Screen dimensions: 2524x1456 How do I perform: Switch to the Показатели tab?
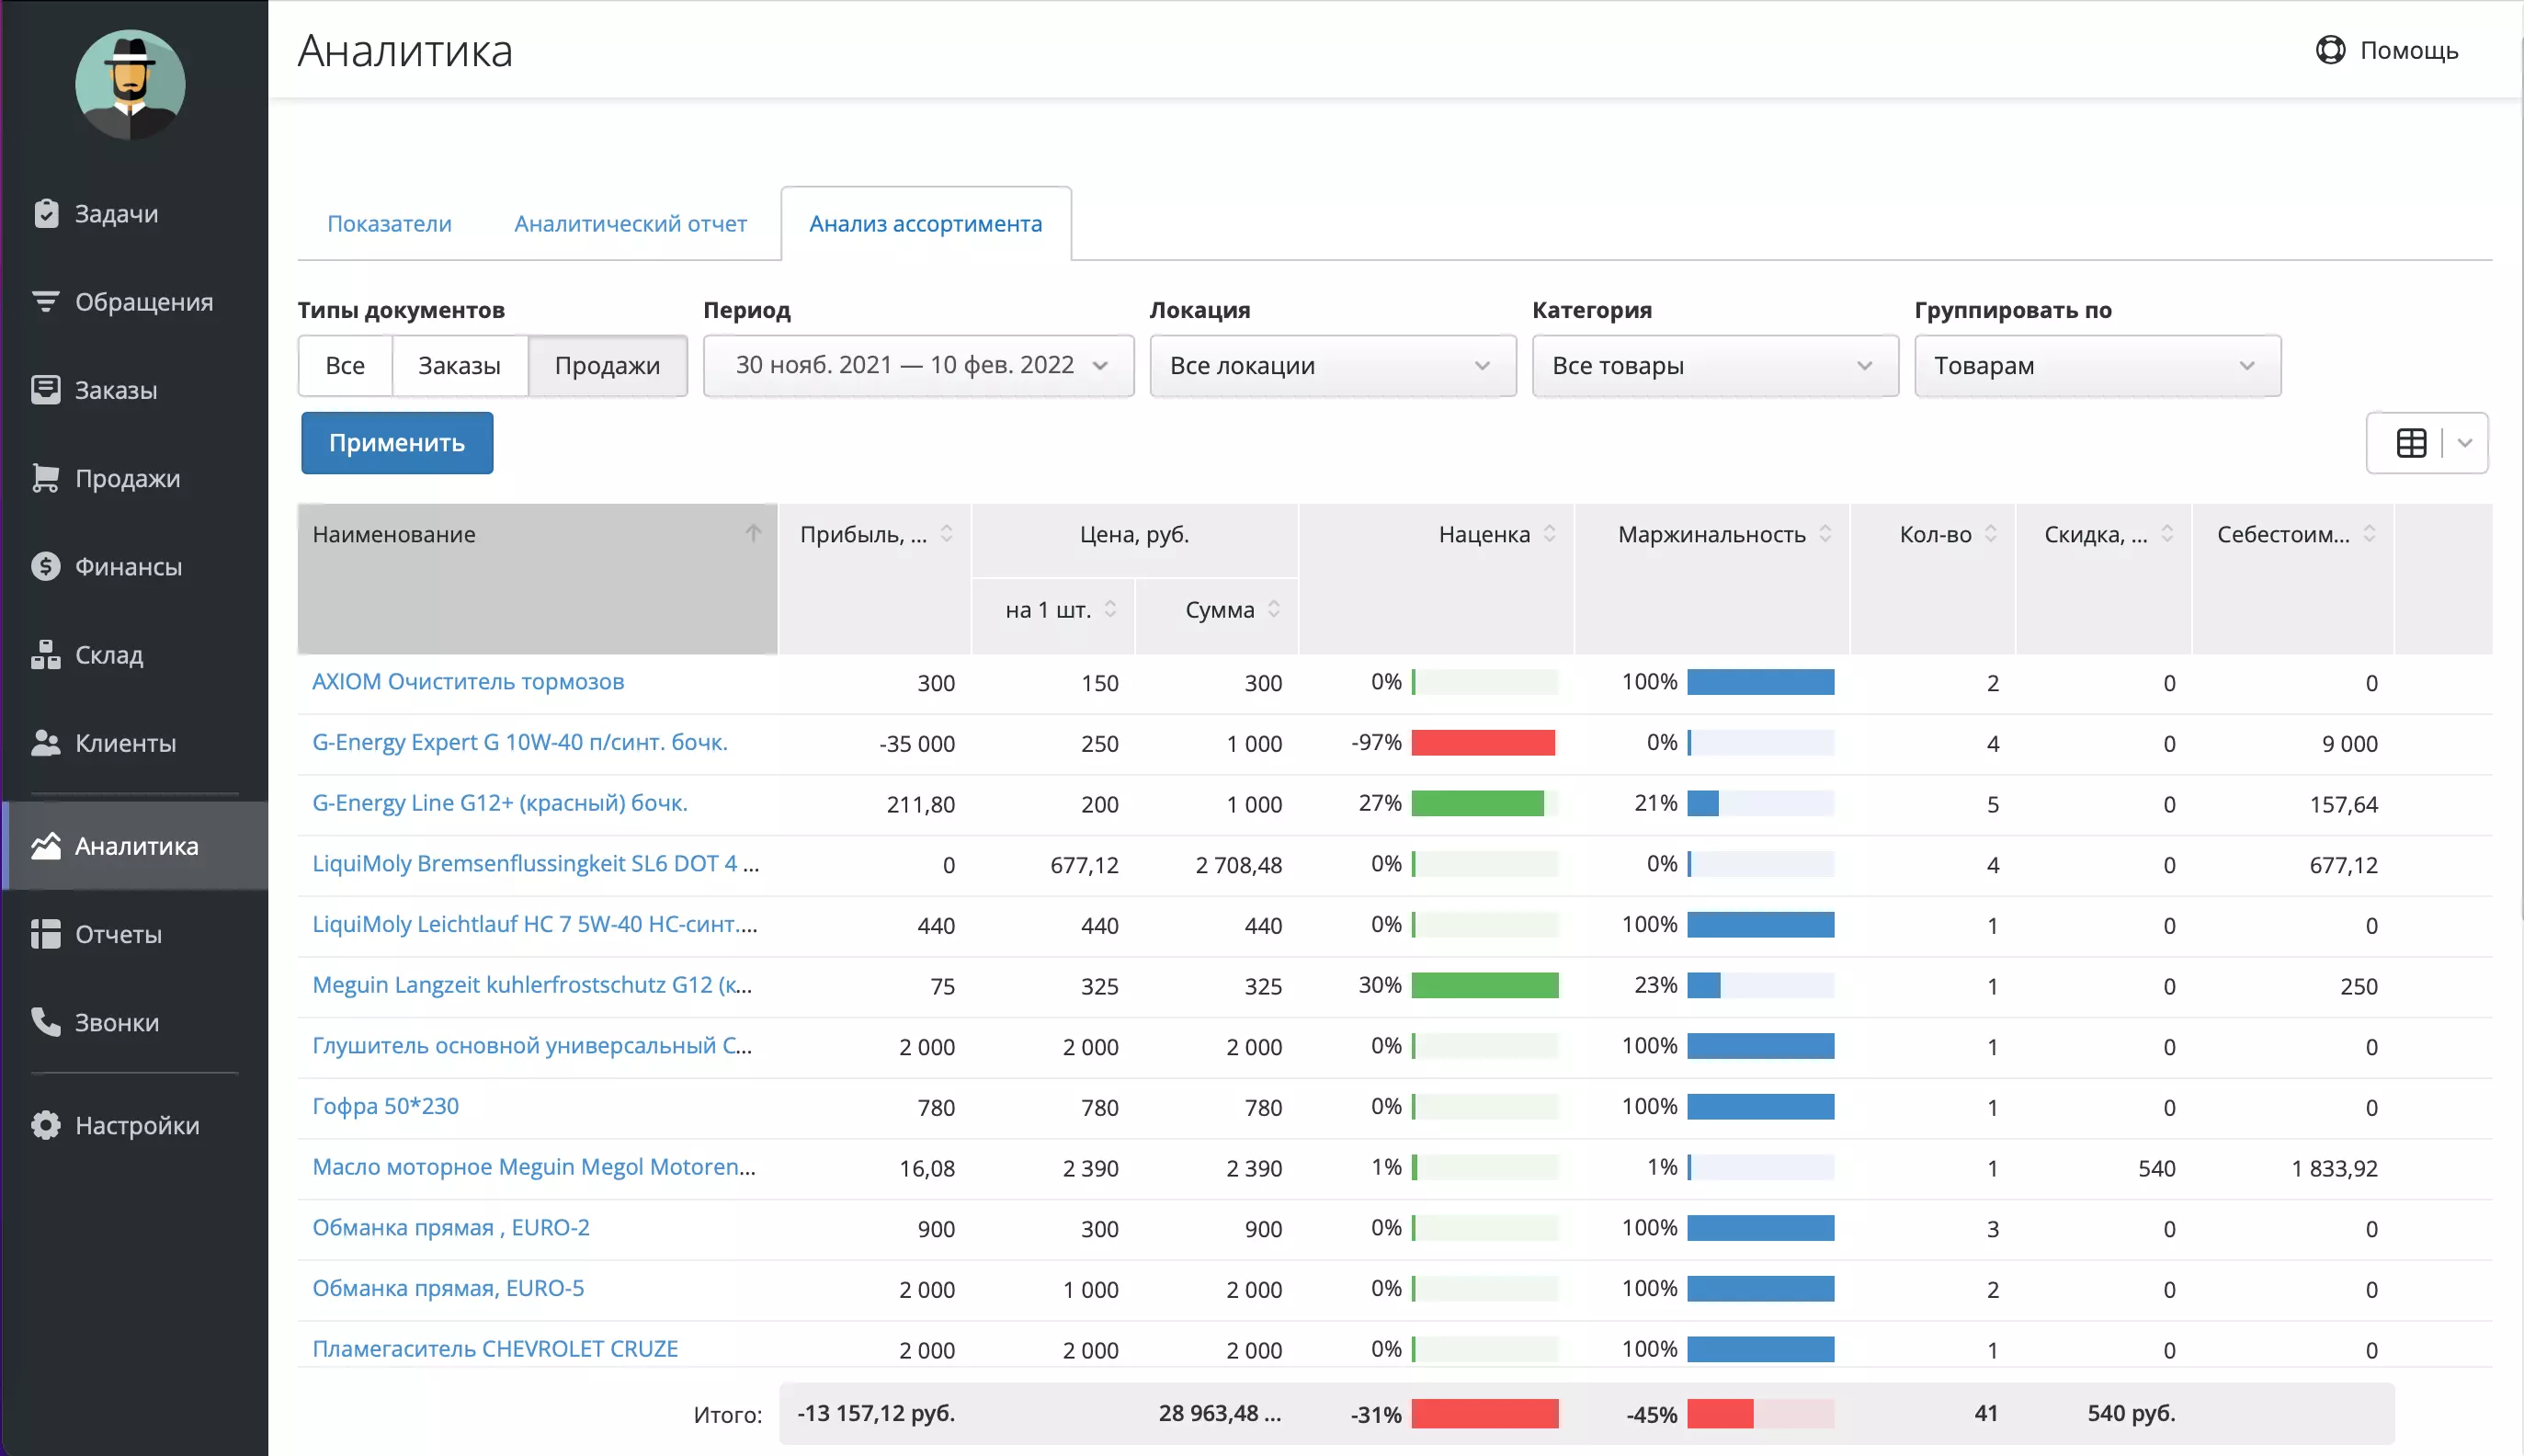pos(390,223)
